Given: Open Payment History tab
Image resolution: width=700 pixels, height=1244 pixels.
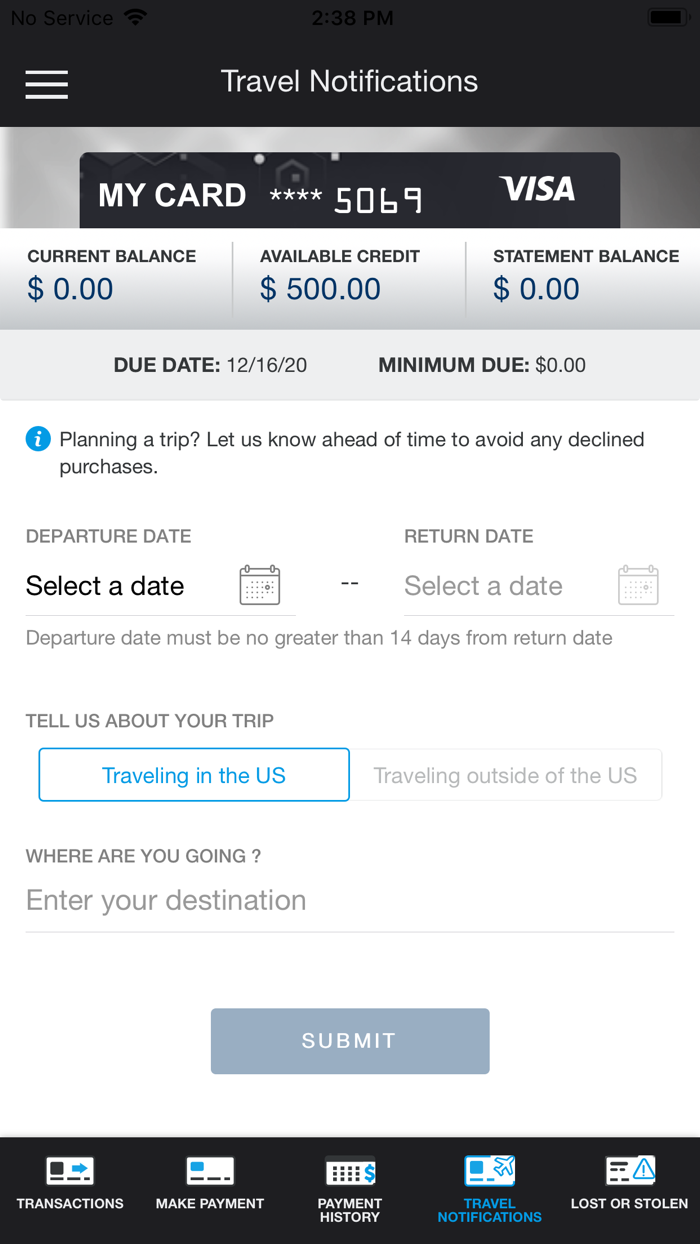Looking at the screenshot, I should tap(350, 1184).
